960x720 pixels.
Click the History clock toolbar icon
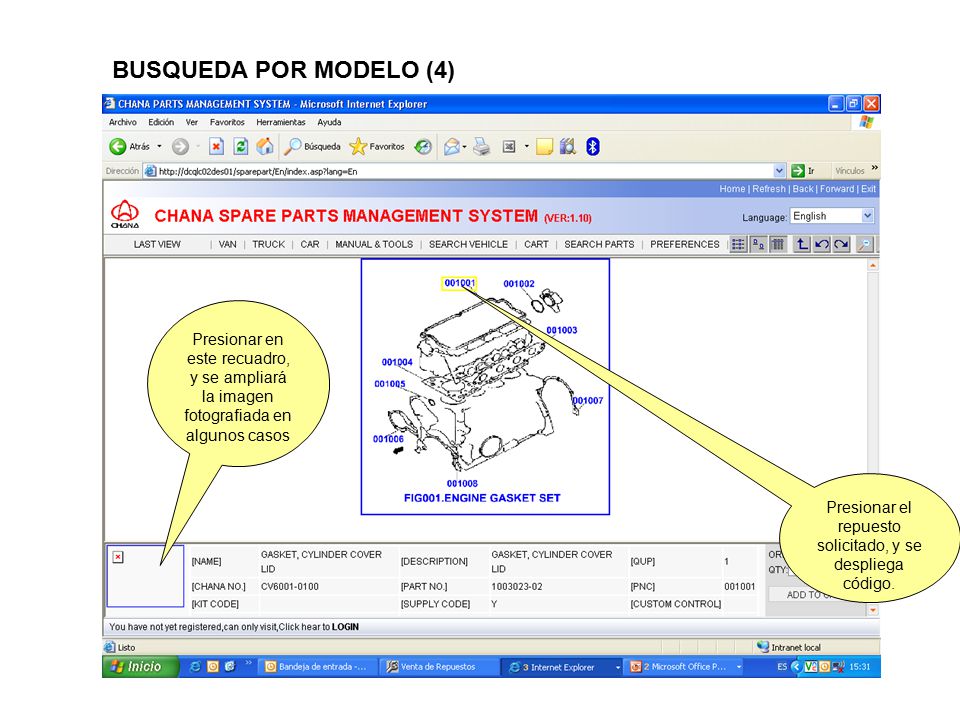pos(423,147)
